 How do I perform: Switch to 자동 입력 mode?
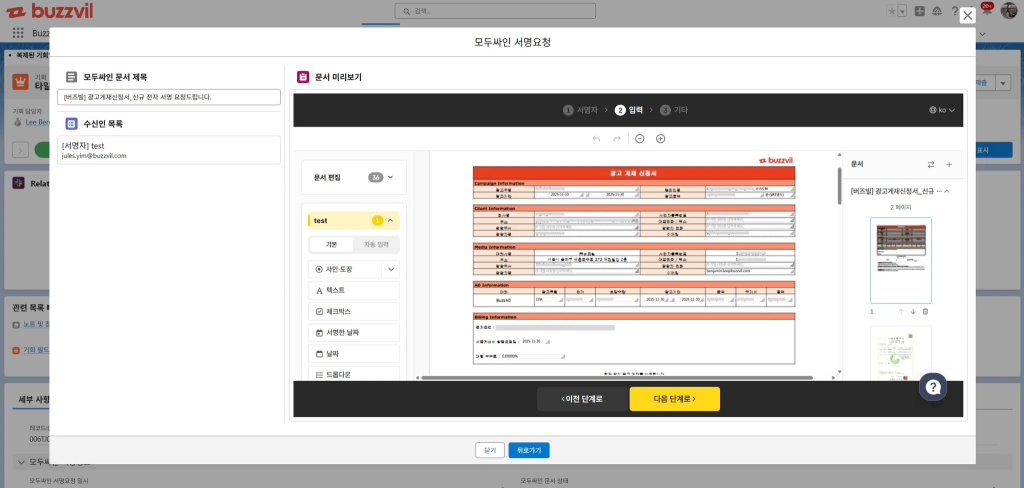pos(376,244)
